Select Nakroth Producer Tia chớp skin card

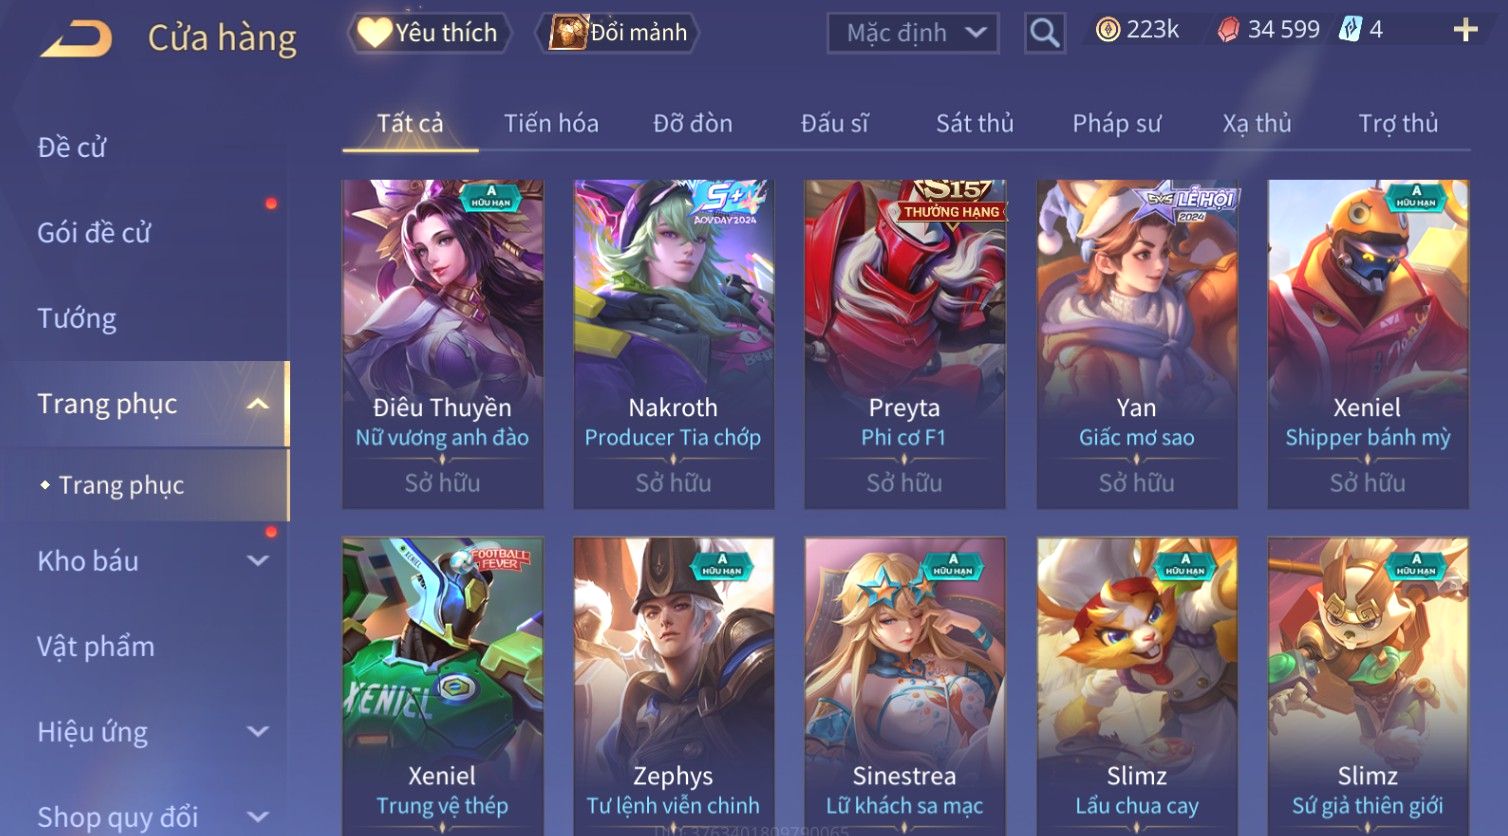pos(673,344)
